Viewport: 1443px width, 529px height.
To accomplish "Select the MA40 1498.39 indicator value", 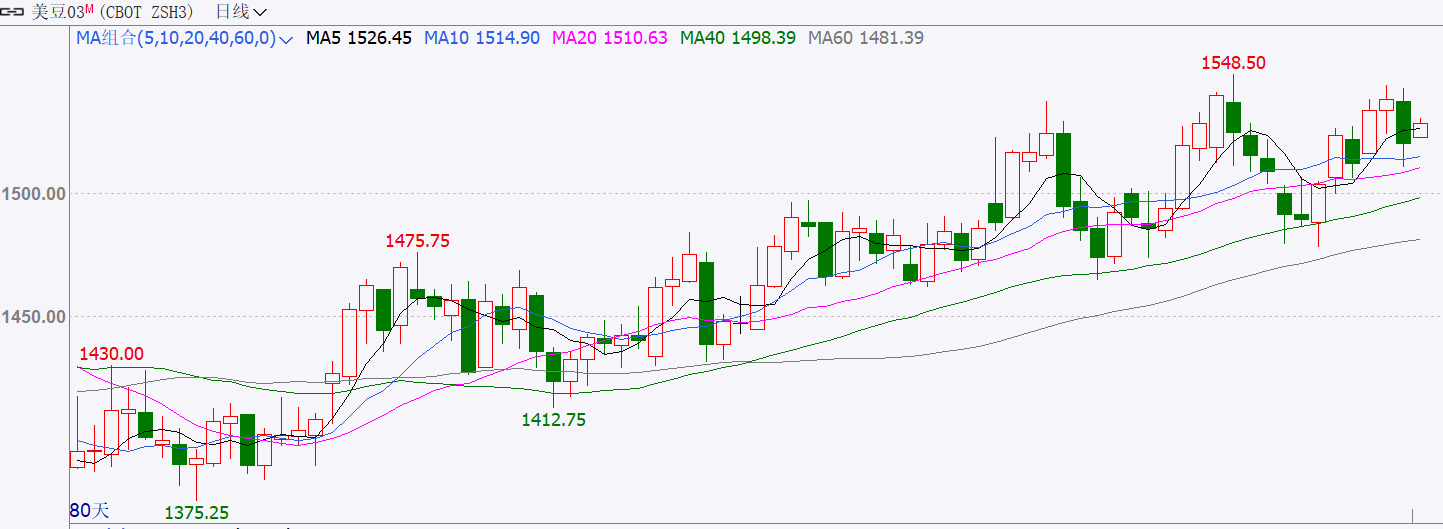I will tap(738, 38).
